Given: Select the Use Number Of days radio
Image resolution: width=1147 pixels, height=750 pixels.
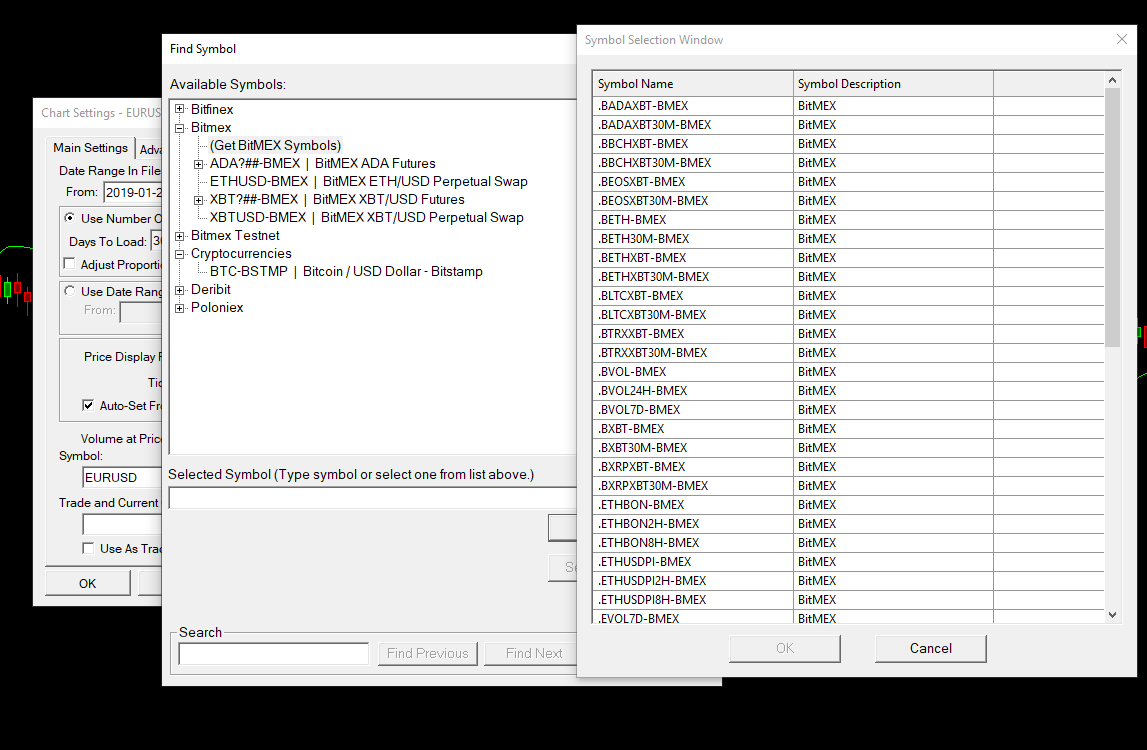Looking at the screenshot, I should coord(69,218).
